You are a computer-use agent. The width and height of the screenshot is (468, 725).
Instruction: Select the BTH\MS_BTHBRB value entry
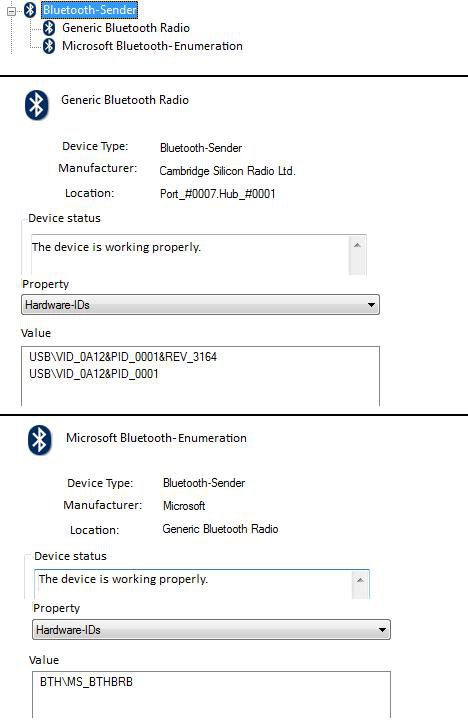coord(86,682)
